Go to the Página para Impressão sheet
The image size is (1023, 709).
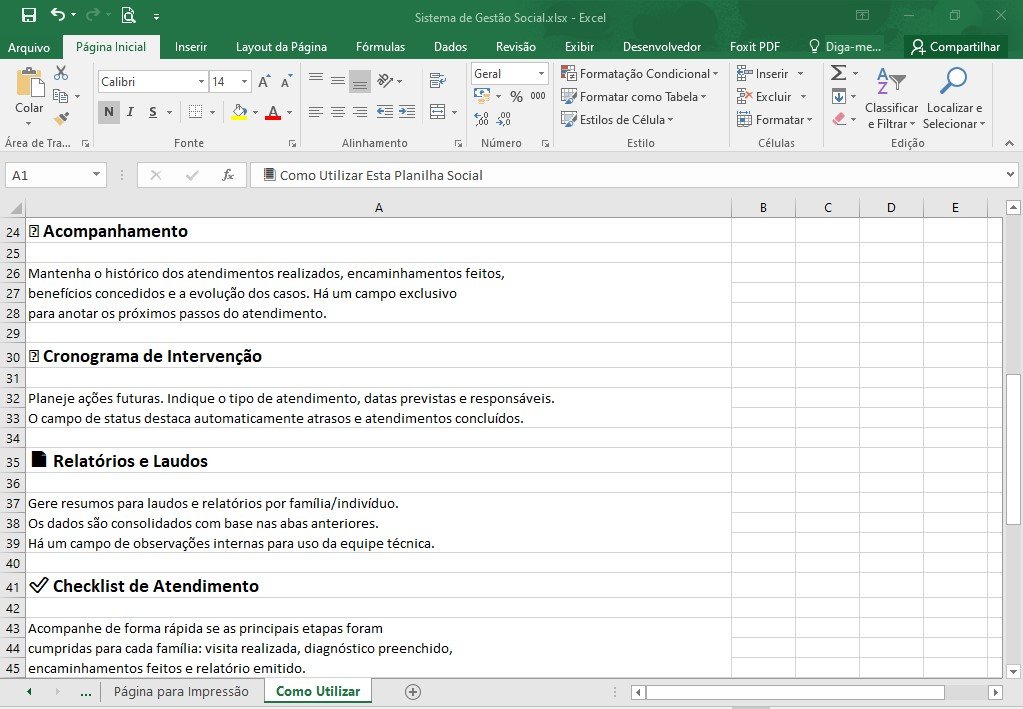click(x=181, y=691)
